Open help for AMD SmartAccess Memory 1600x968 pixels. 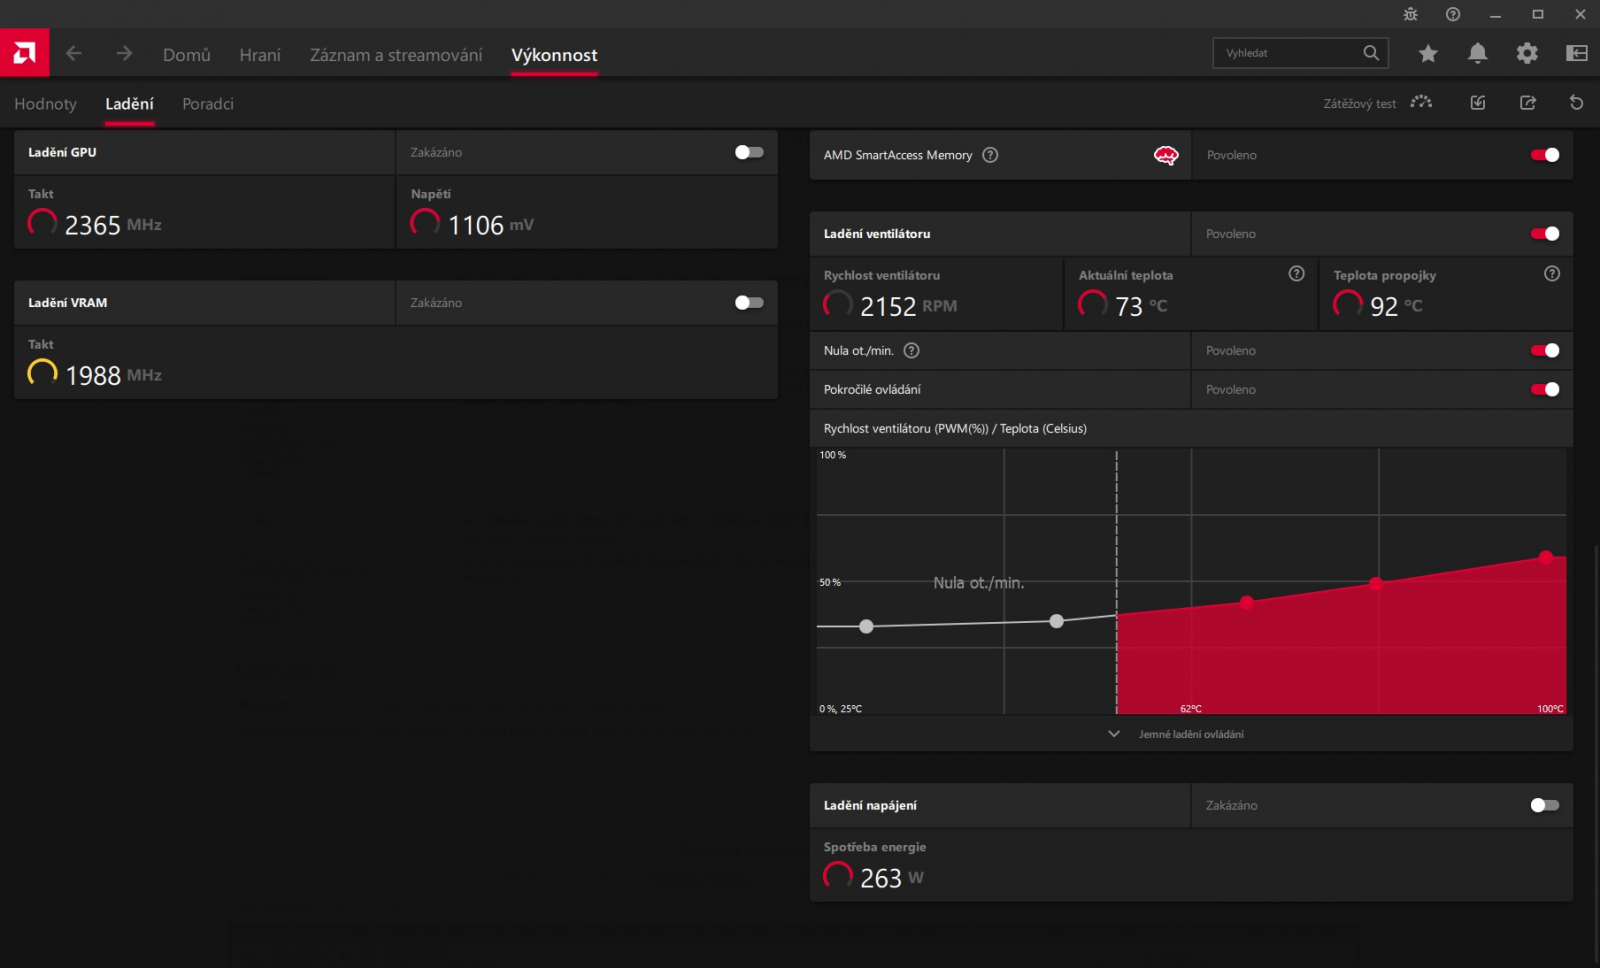pyautogui.click(x=990, y=155)
